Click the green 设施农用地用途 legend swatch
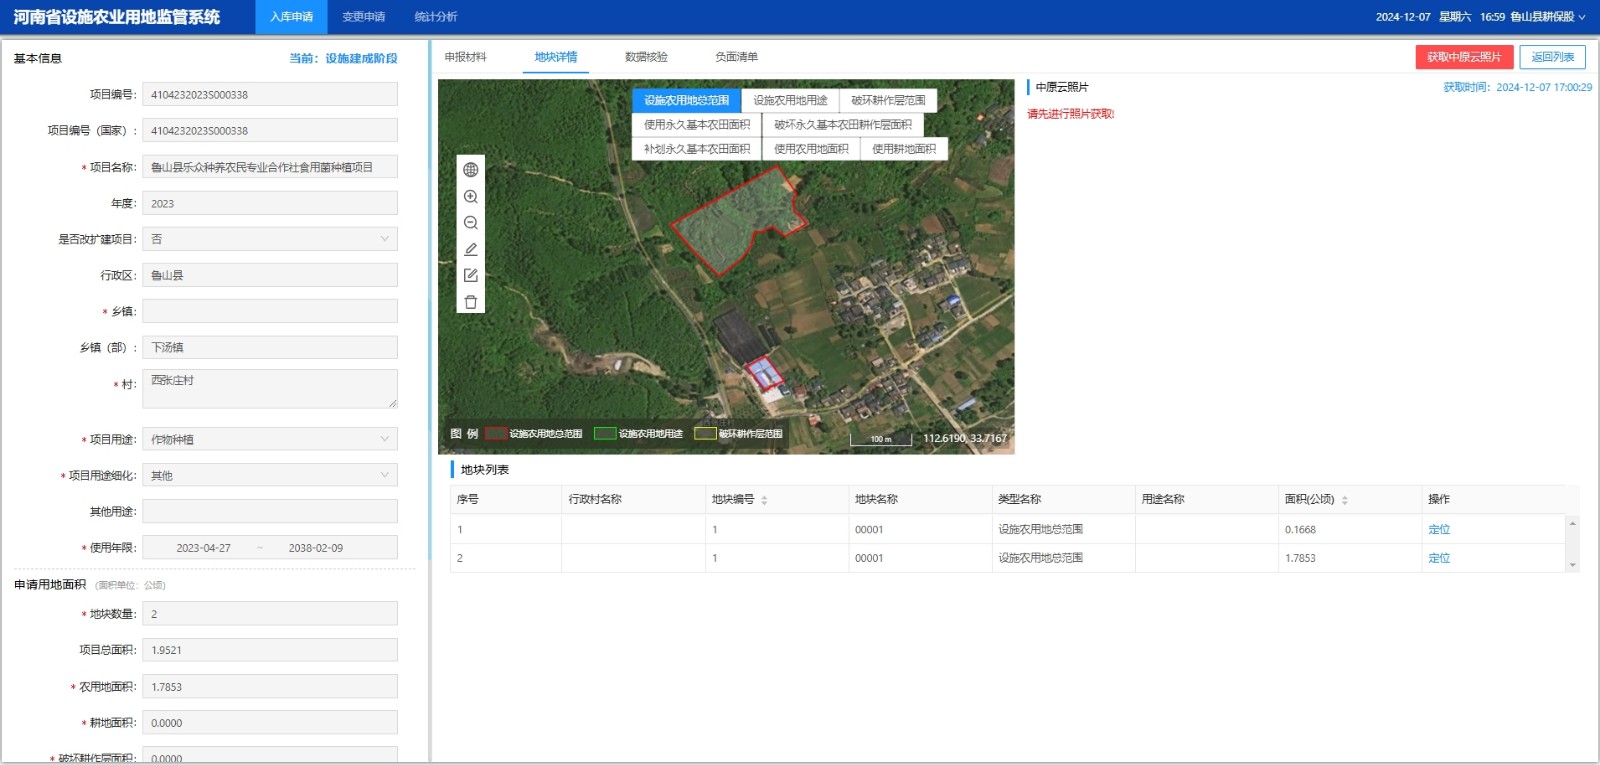The image size is (1600, 765). [x=605, y=434]
